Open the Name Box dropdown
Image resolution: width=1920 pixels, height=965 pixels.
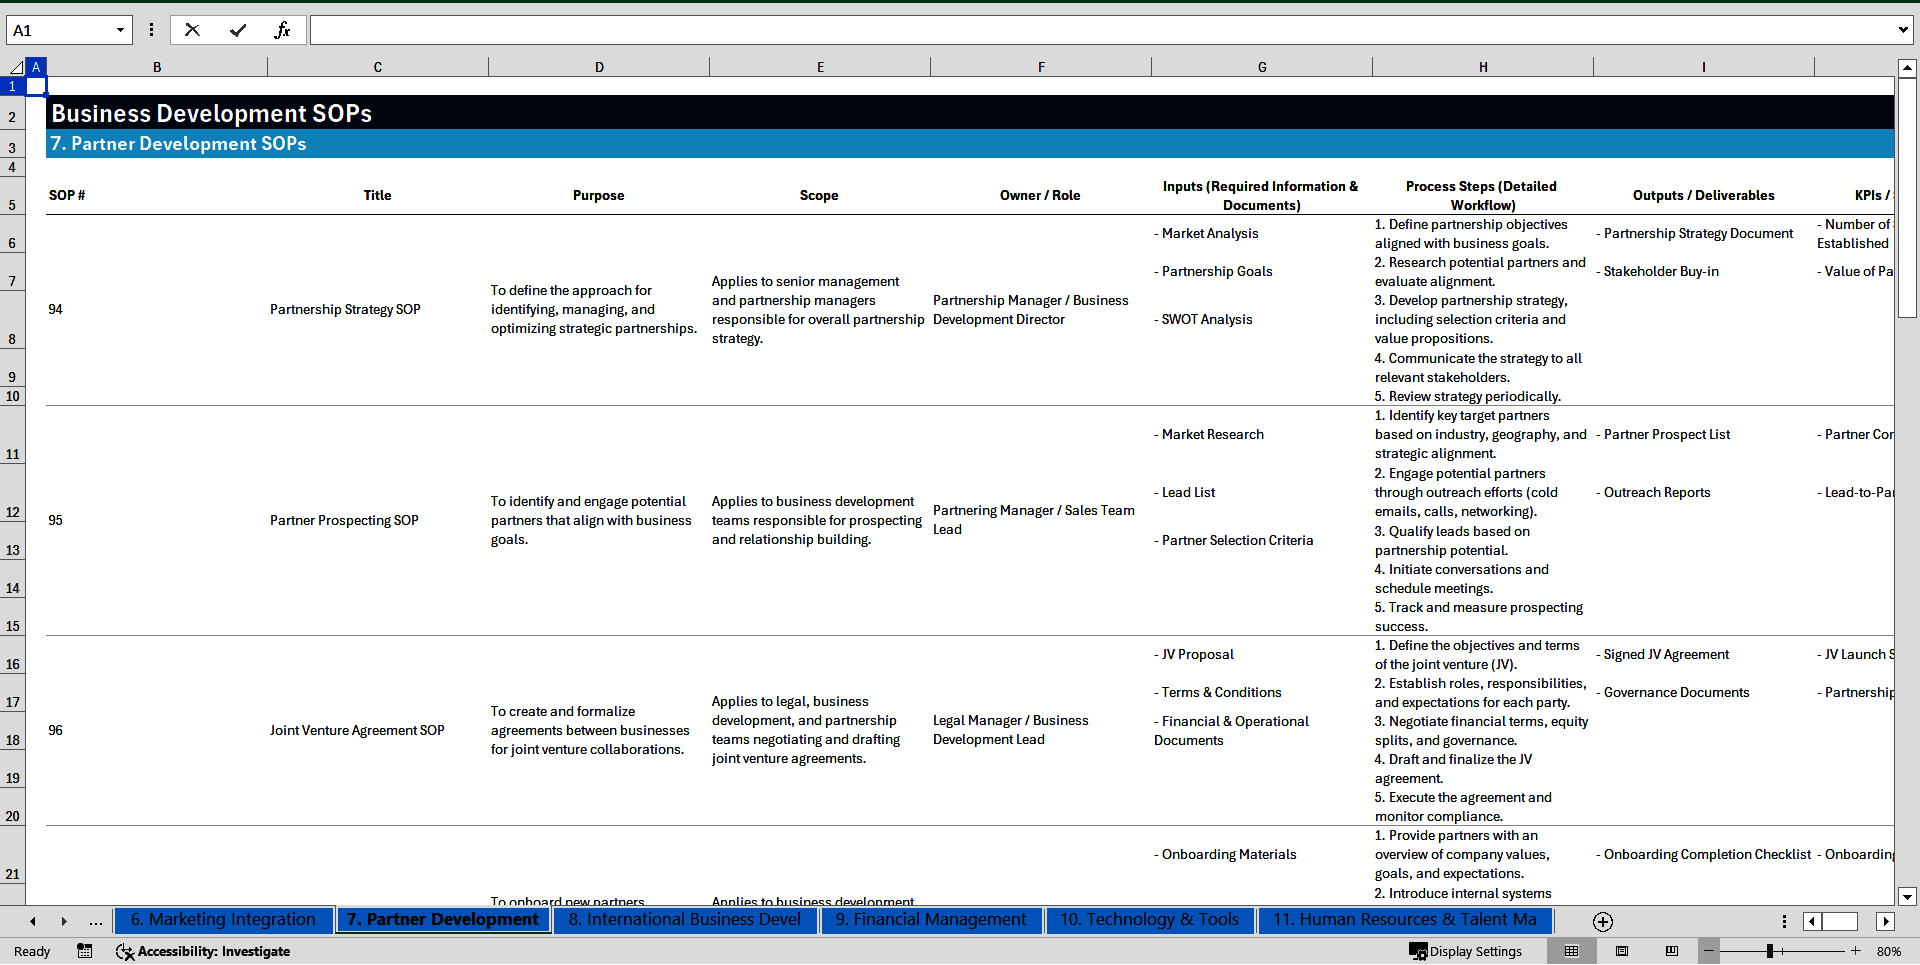(x=120, y=30)
